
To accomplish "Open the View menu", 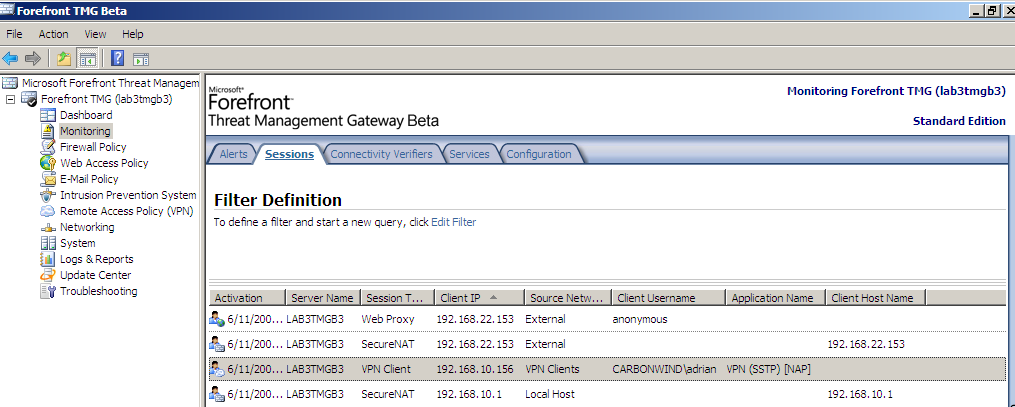I will click(x=95, y=34).
